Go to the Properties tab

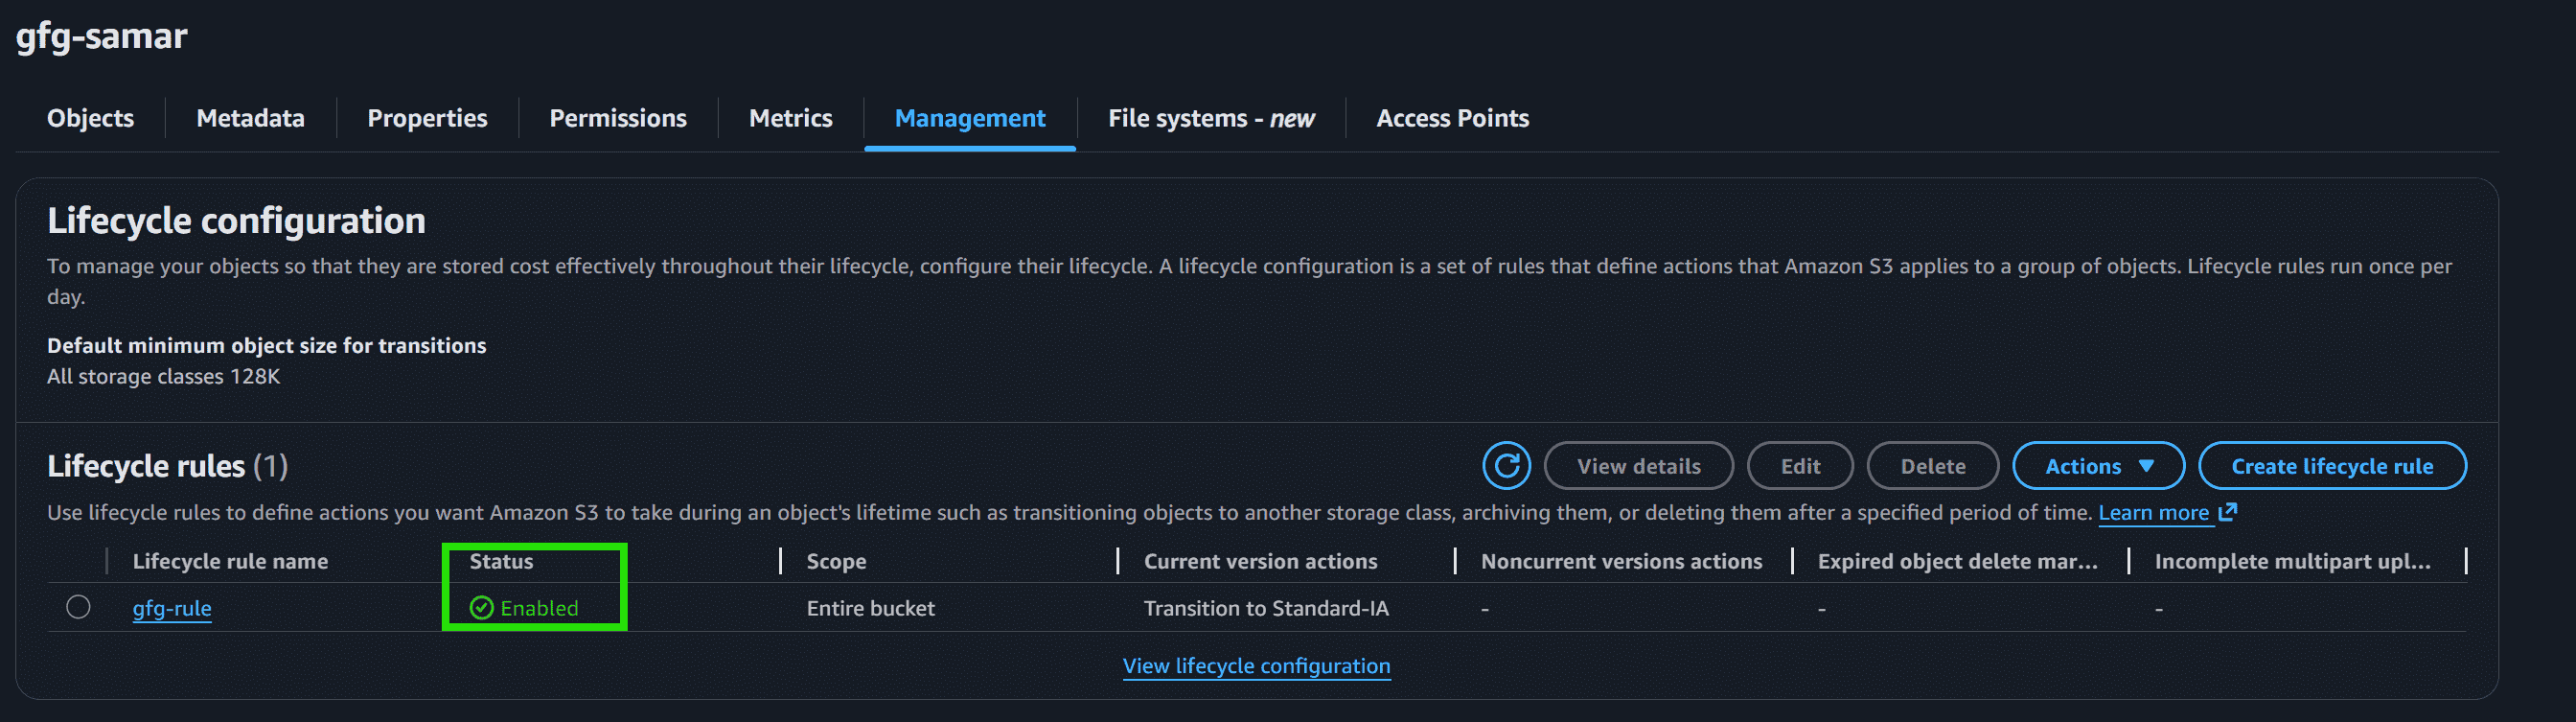pyautogui.click(x=427, y=118)
